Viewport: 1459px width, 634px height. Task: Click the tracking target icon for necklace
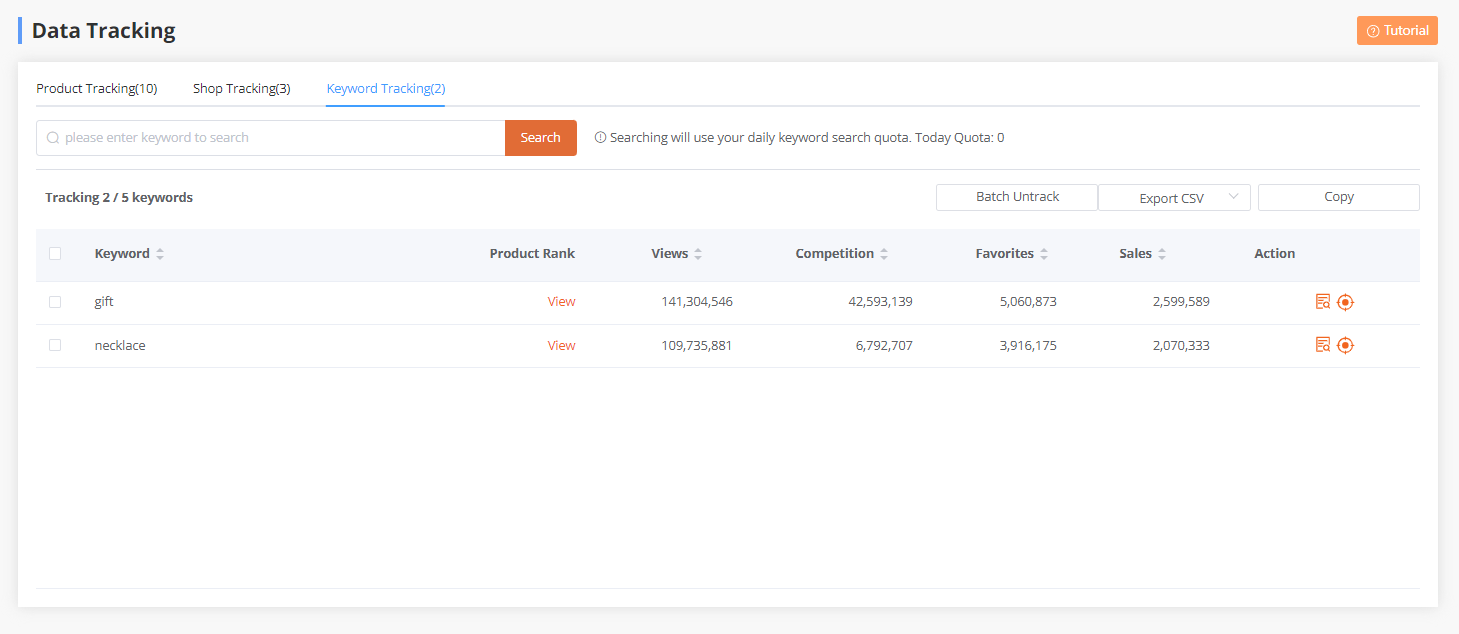[1345, 344]
